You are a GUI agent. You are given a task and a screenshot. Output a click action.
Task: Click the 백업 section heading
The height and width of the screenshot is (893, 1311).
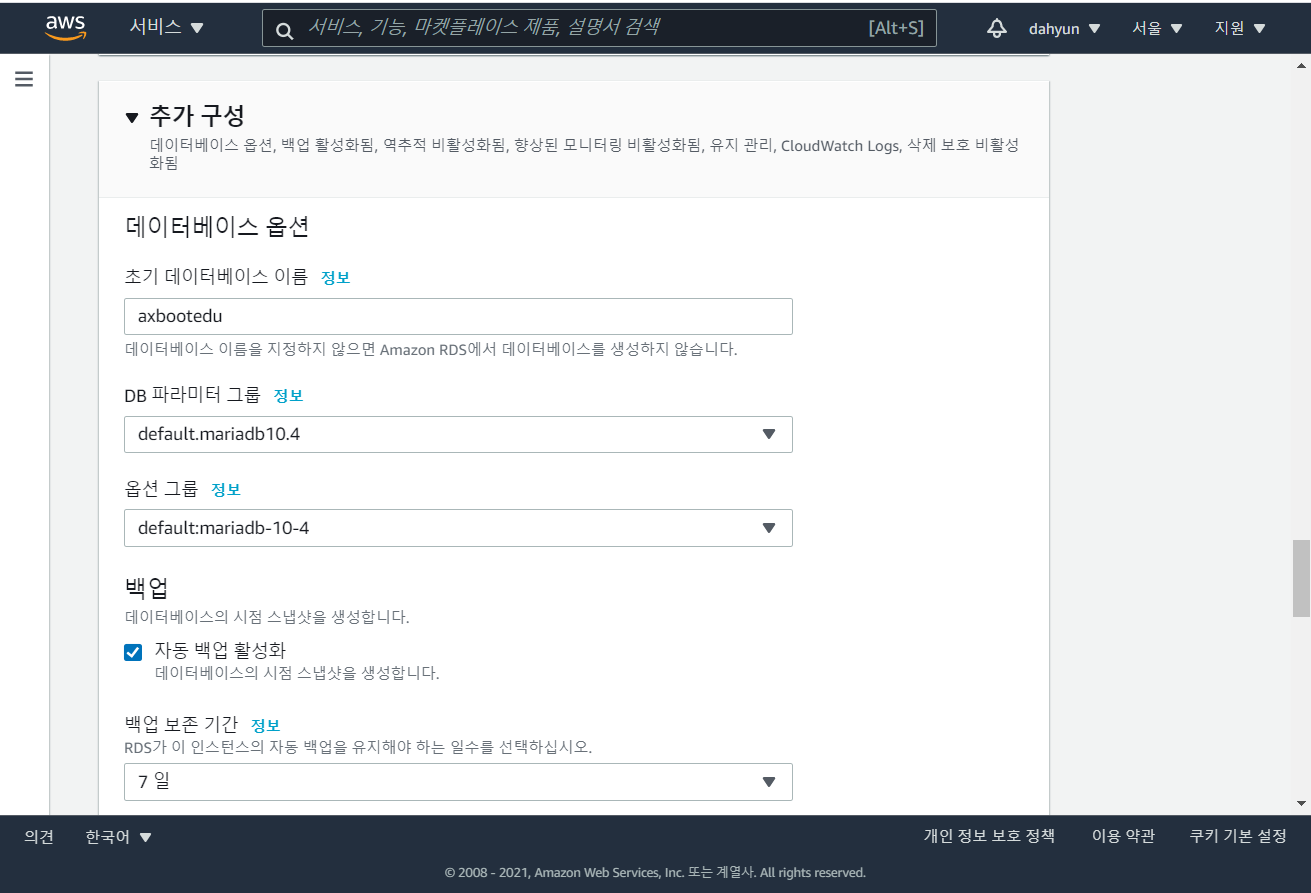(146, 588)
